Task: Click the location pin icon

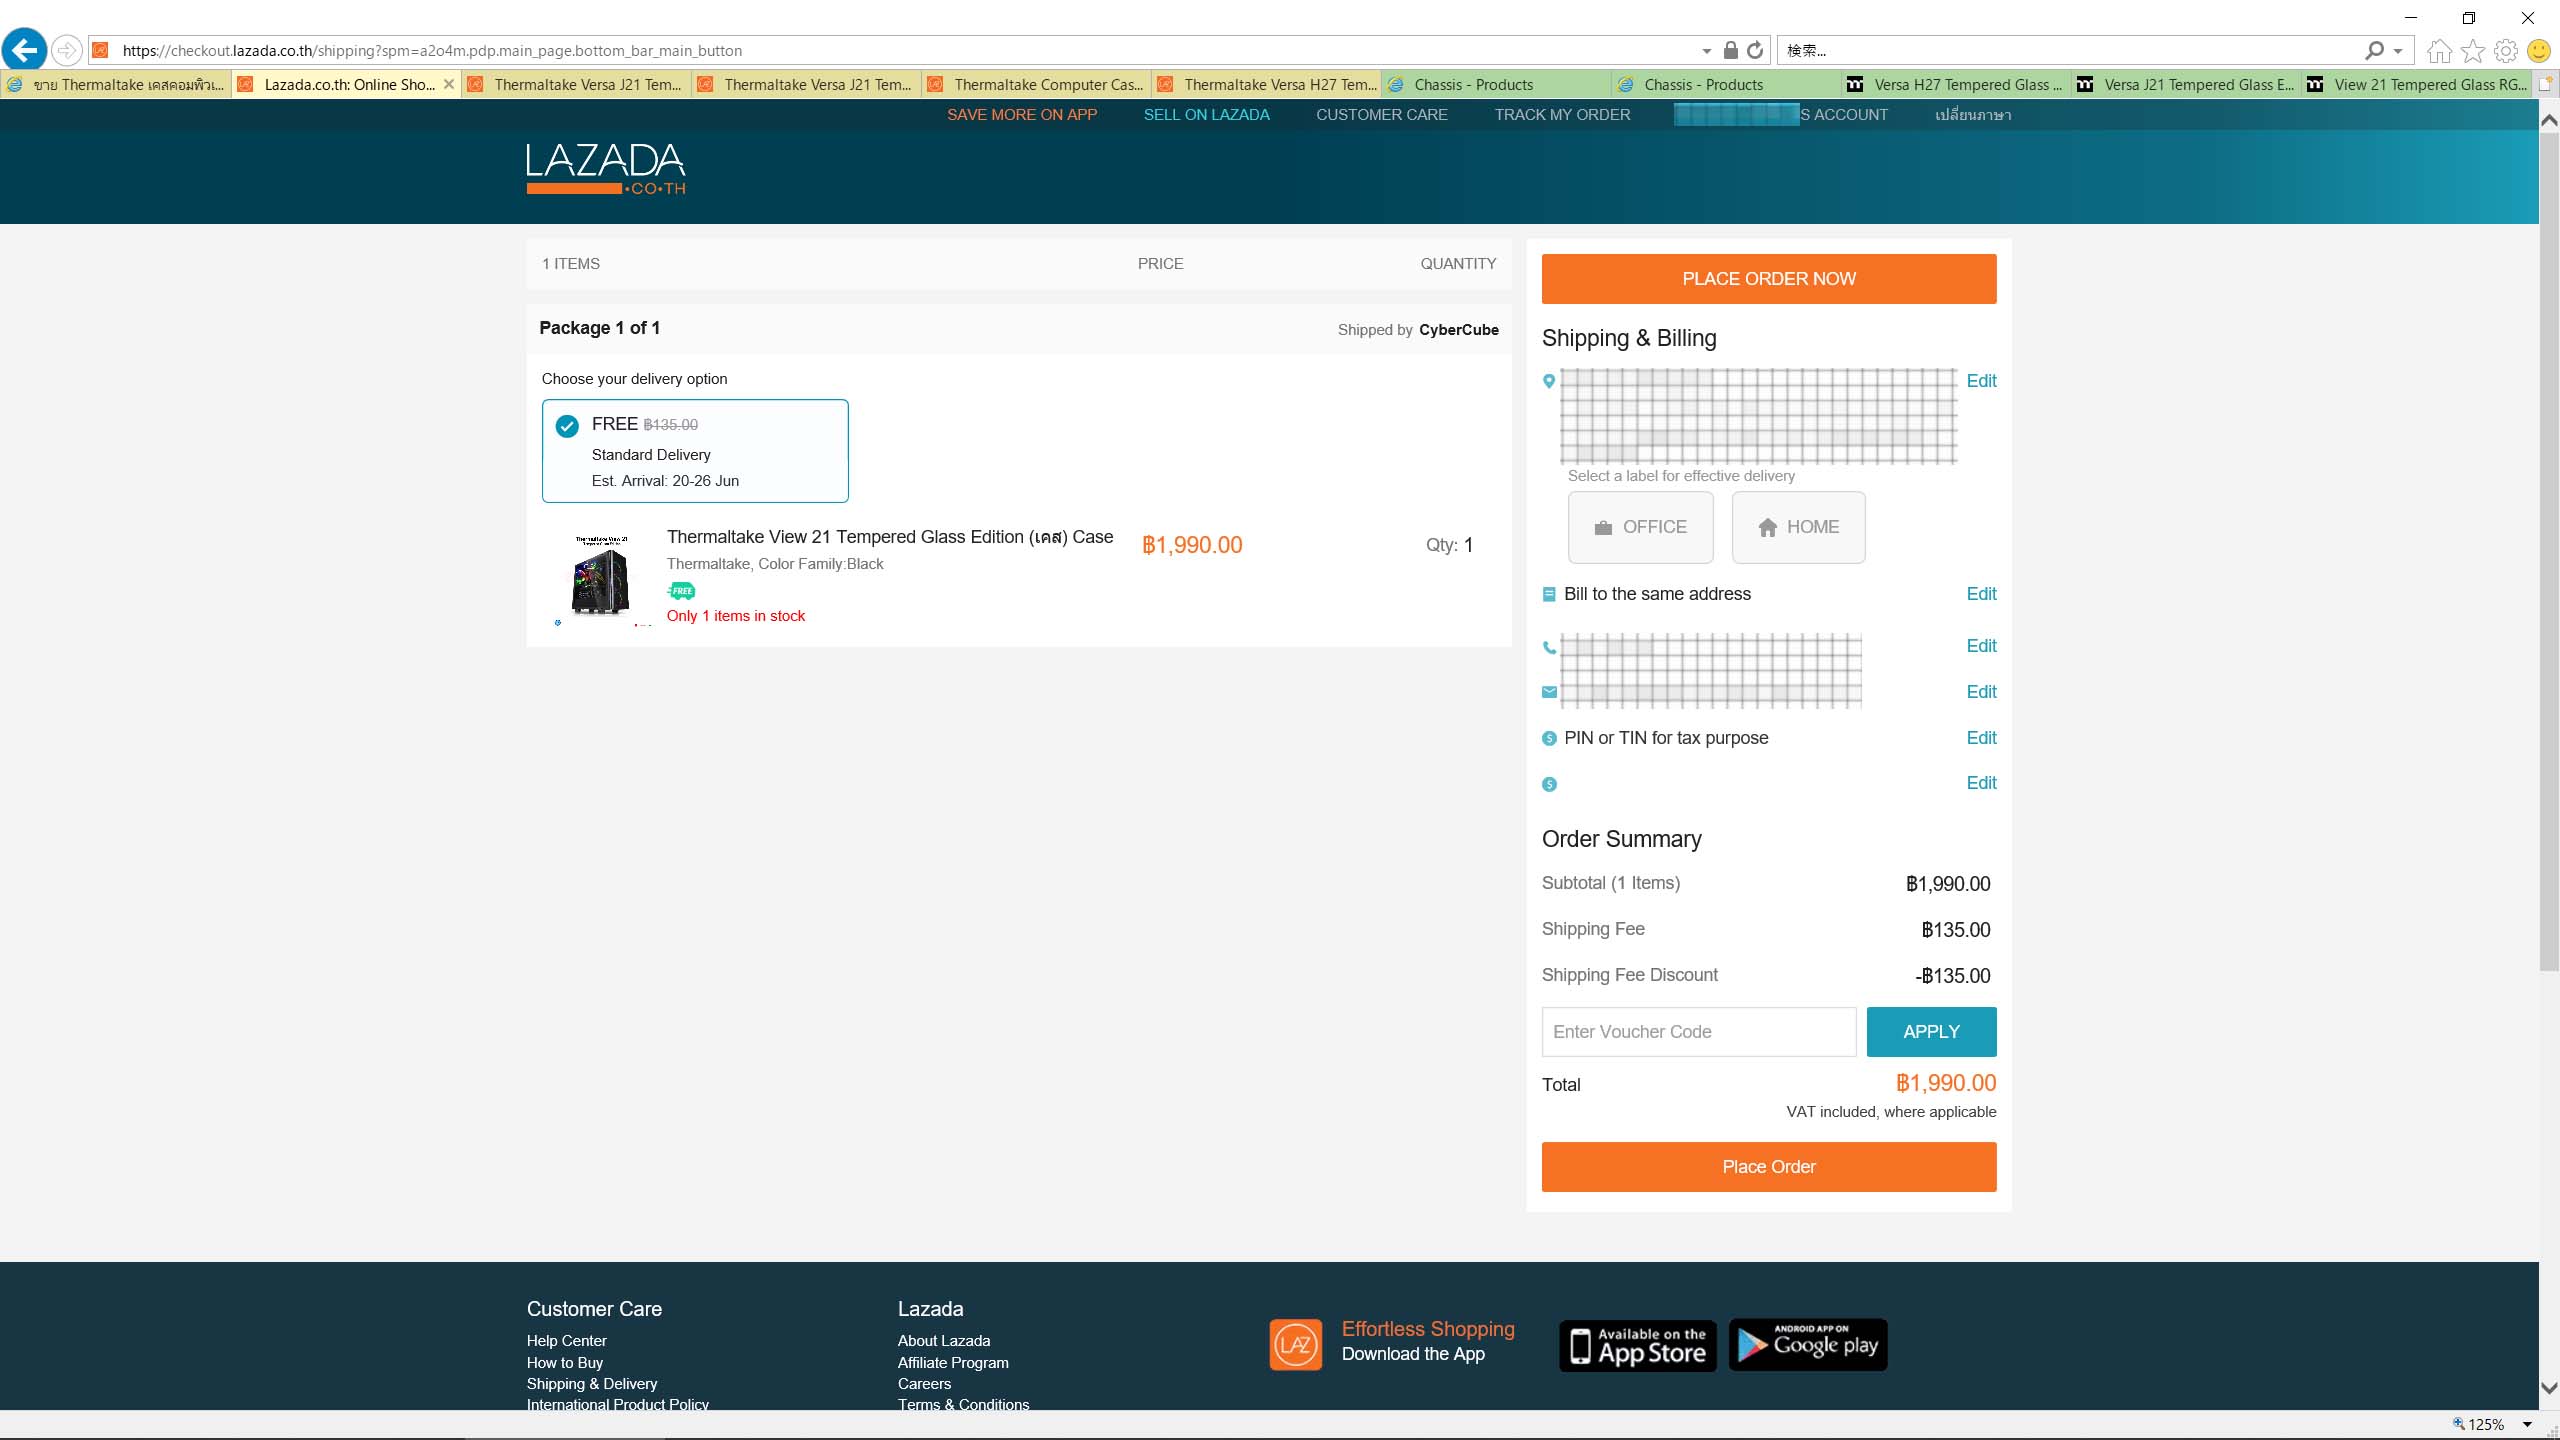Action: 1549,381
